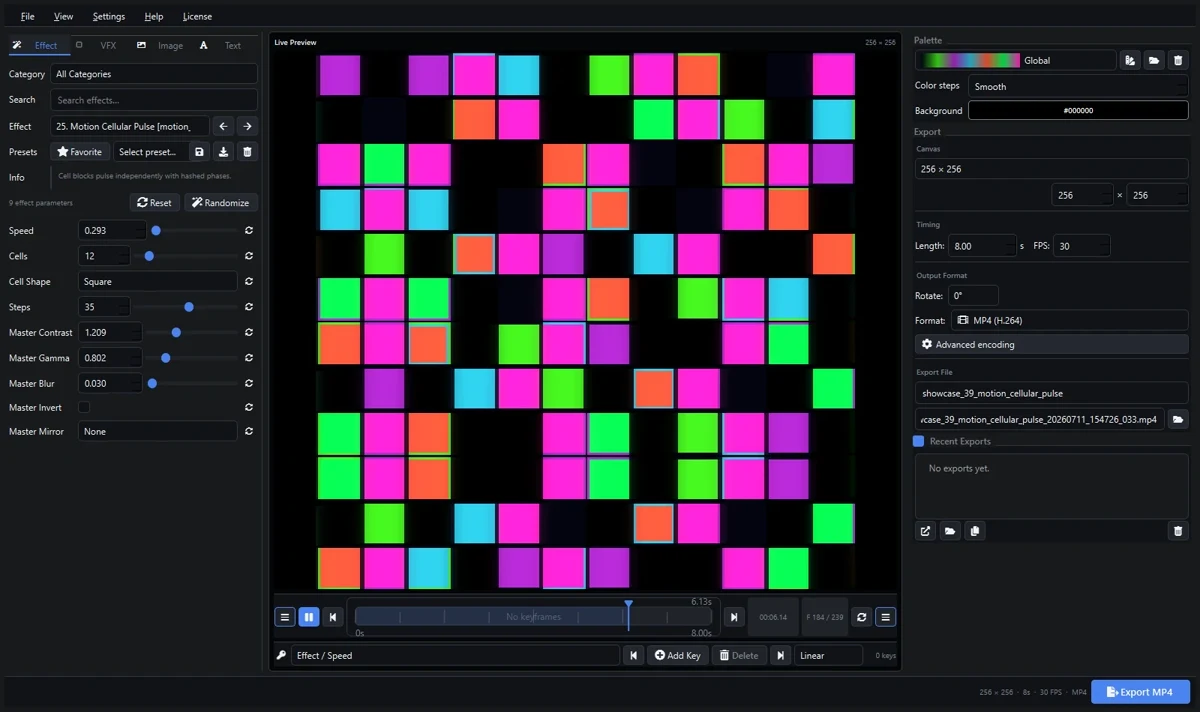The height and width of the screenshot is (712, 1200).
Task: Click the Speed slider handle
Action: 156,231
